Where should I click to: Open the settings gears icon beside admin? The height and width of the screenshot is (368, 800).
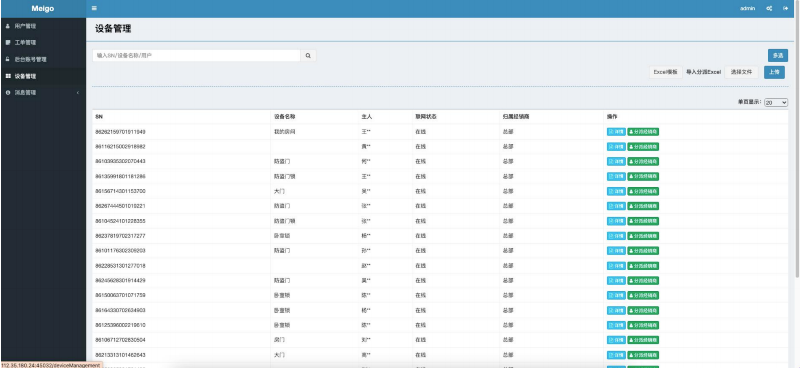pos(769,8)
